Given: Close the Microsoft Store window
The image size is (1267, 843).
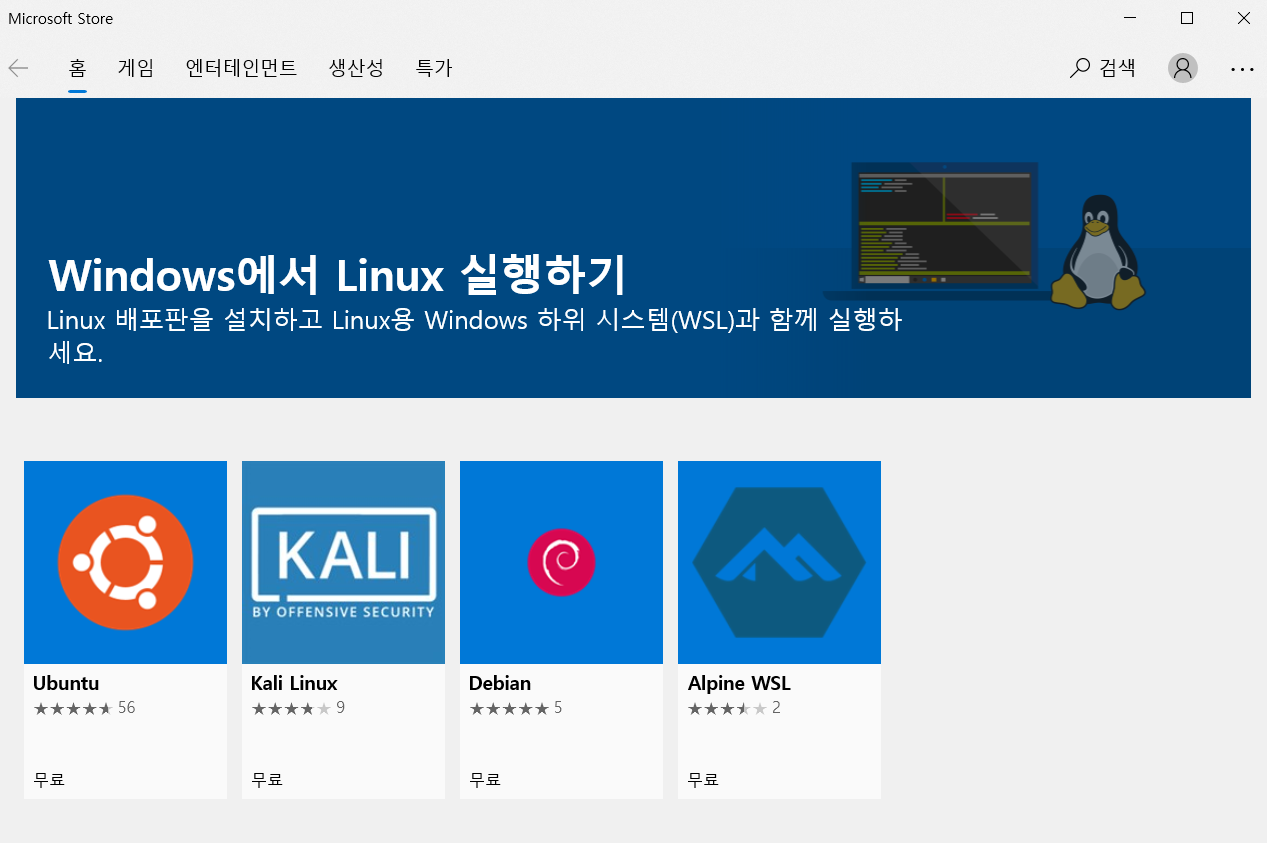Looking at the screenshot, I should (x=1243, y=18).
